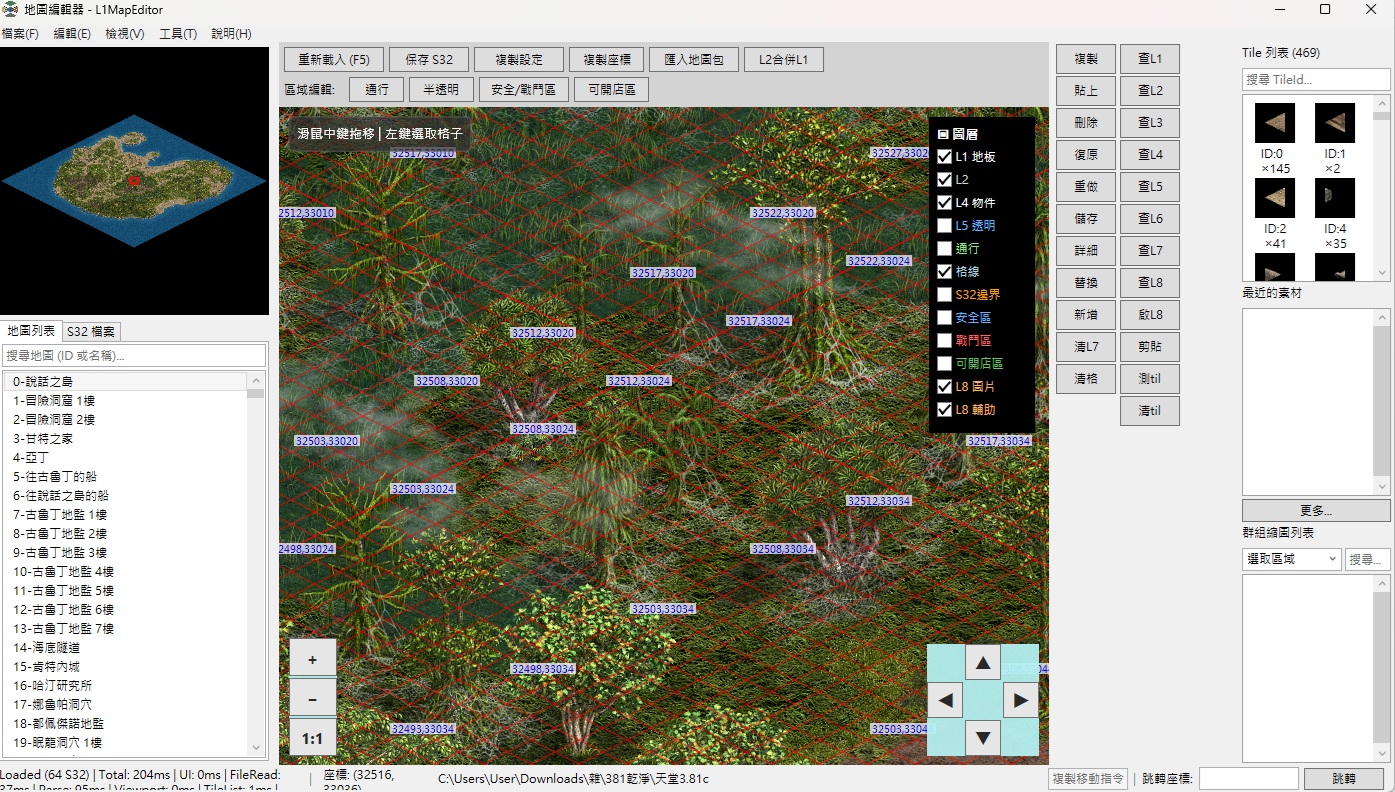Click the 複製移動指令 button

pyautogui.click(x=1088, y=779)
